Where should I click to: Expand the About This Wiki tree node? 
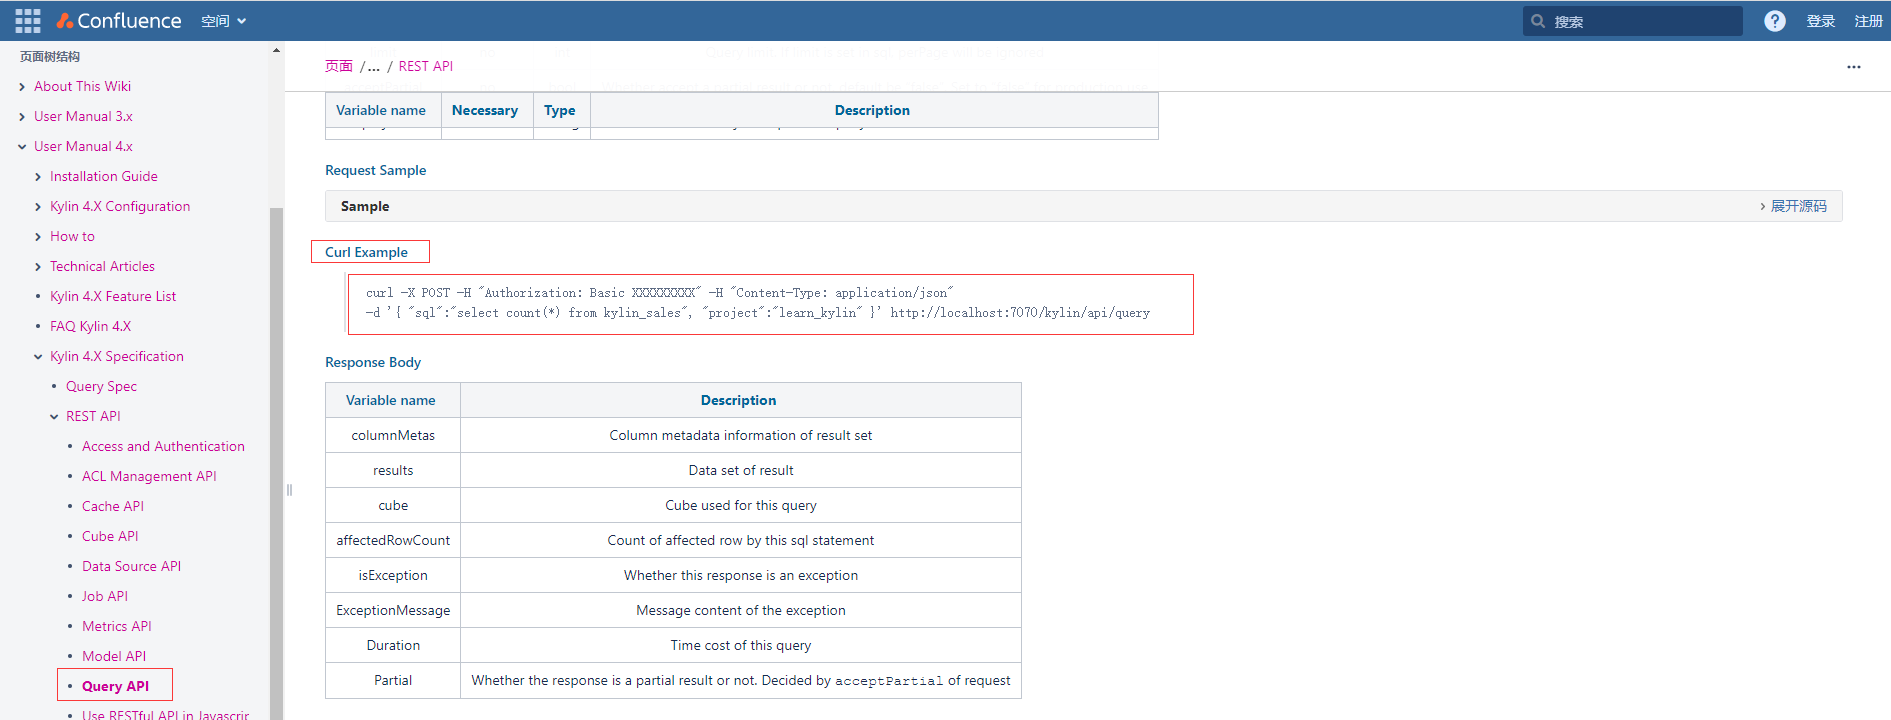22,87
